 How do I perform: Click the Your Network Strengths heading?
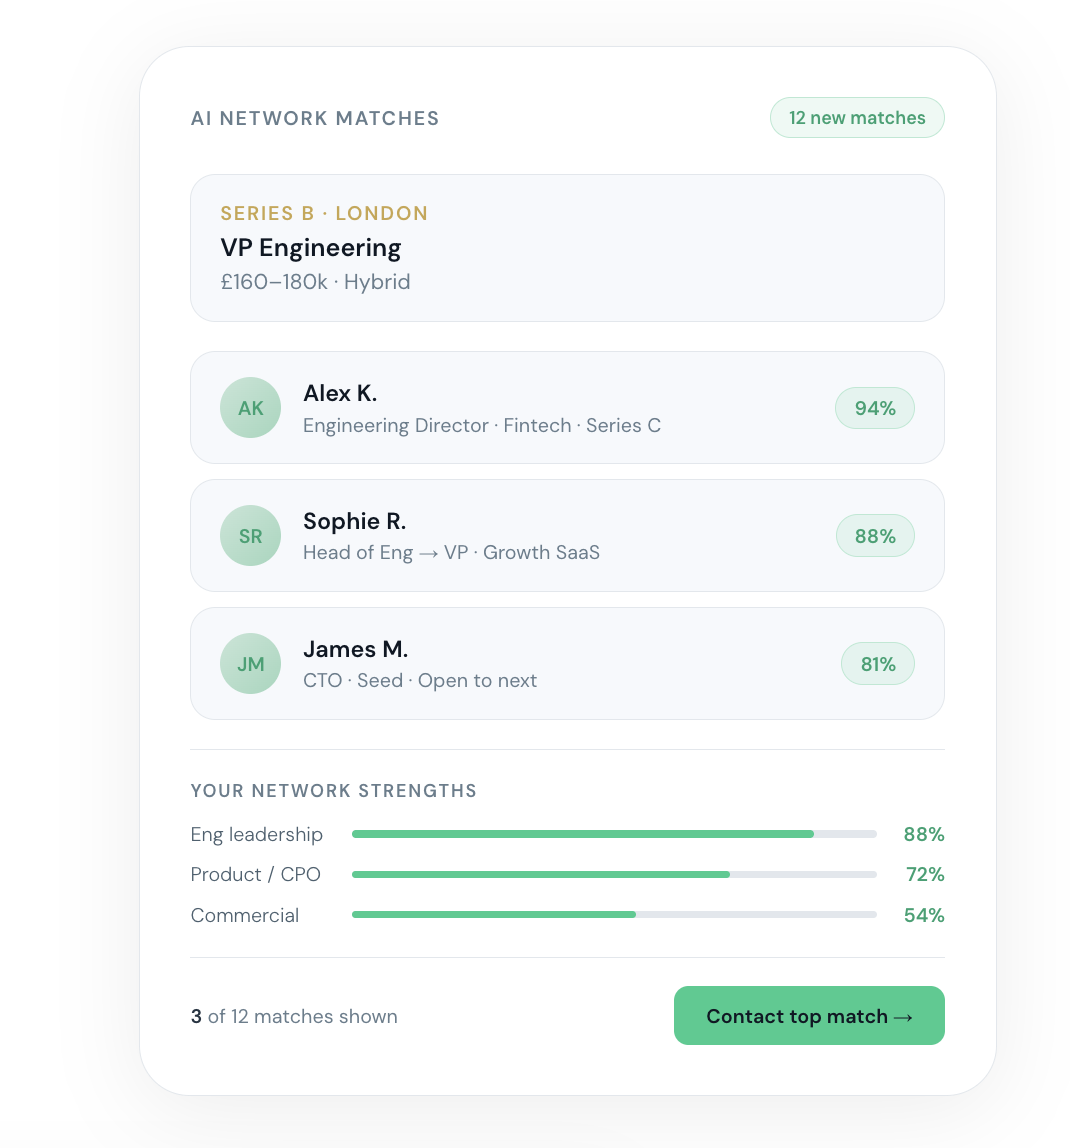(333, 791)
